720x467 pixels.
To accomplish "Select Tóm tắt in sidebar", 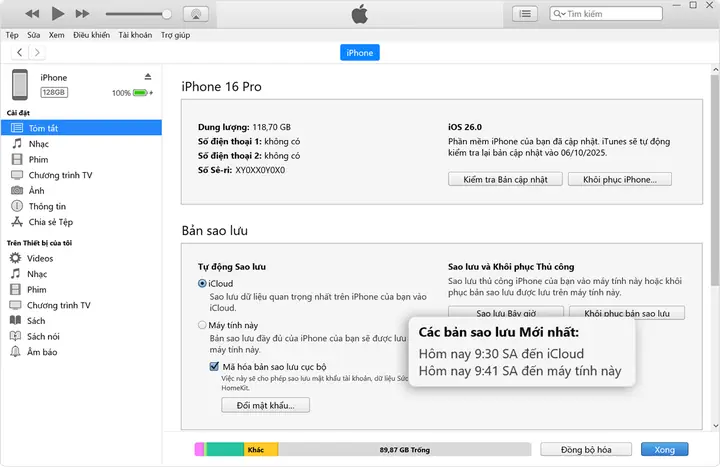I will pyautogui.click(x=81, y=128).
